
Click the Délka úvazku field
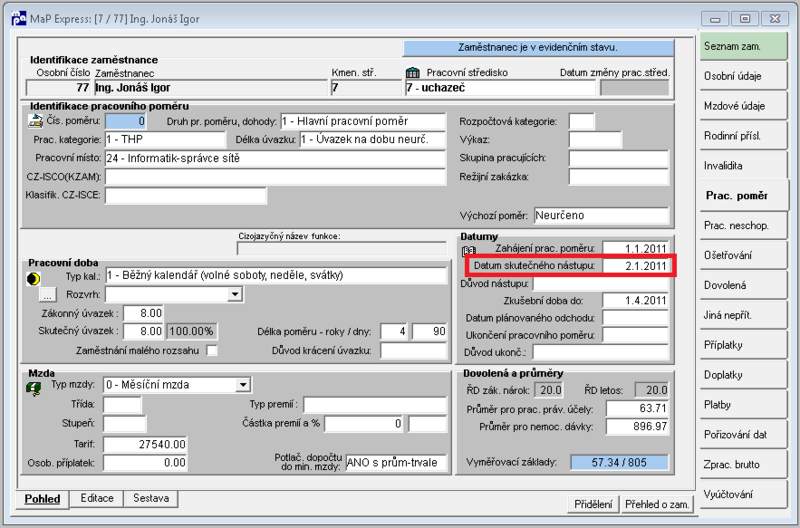(372, 139)
